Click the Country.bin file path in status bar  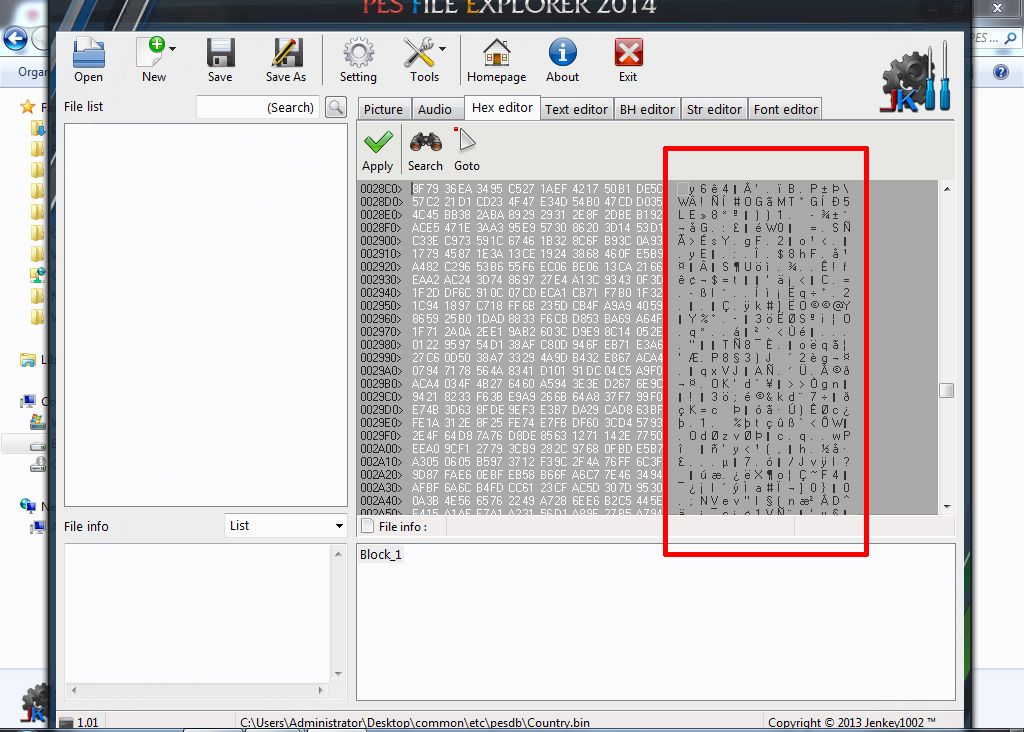click(415, 723)
